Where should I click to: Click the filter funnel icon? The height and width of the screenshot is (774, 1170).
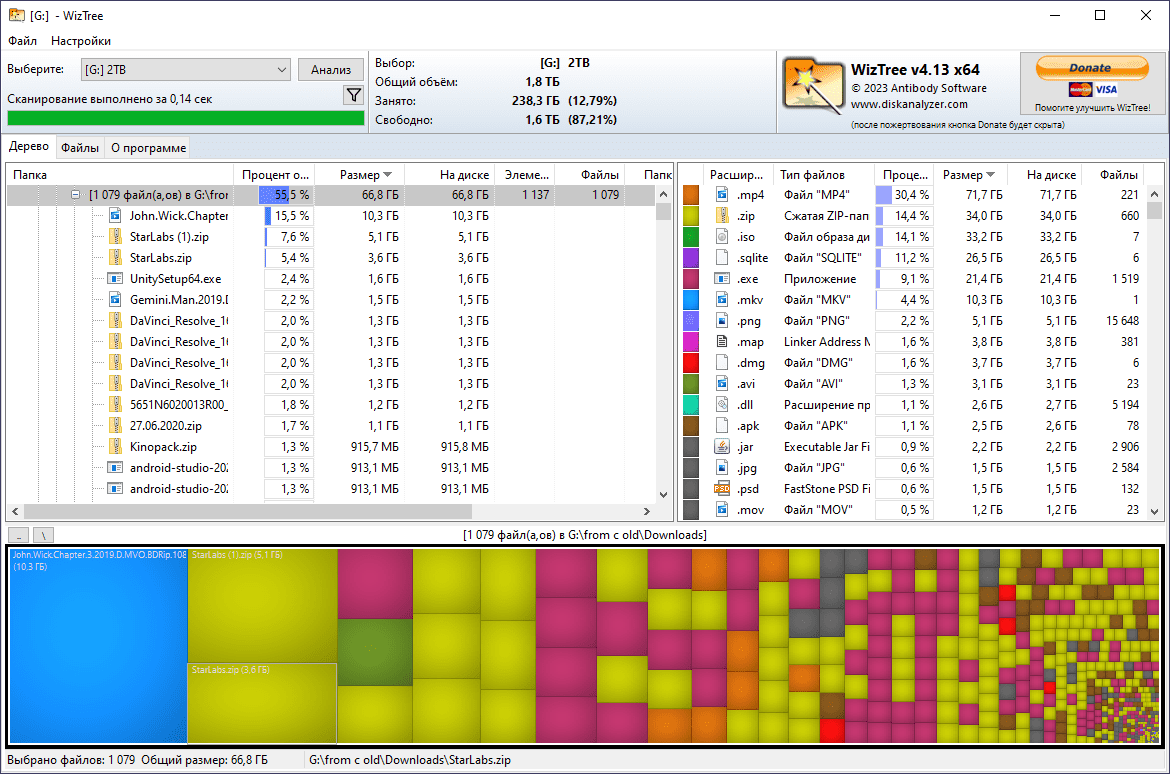[353, 95]
